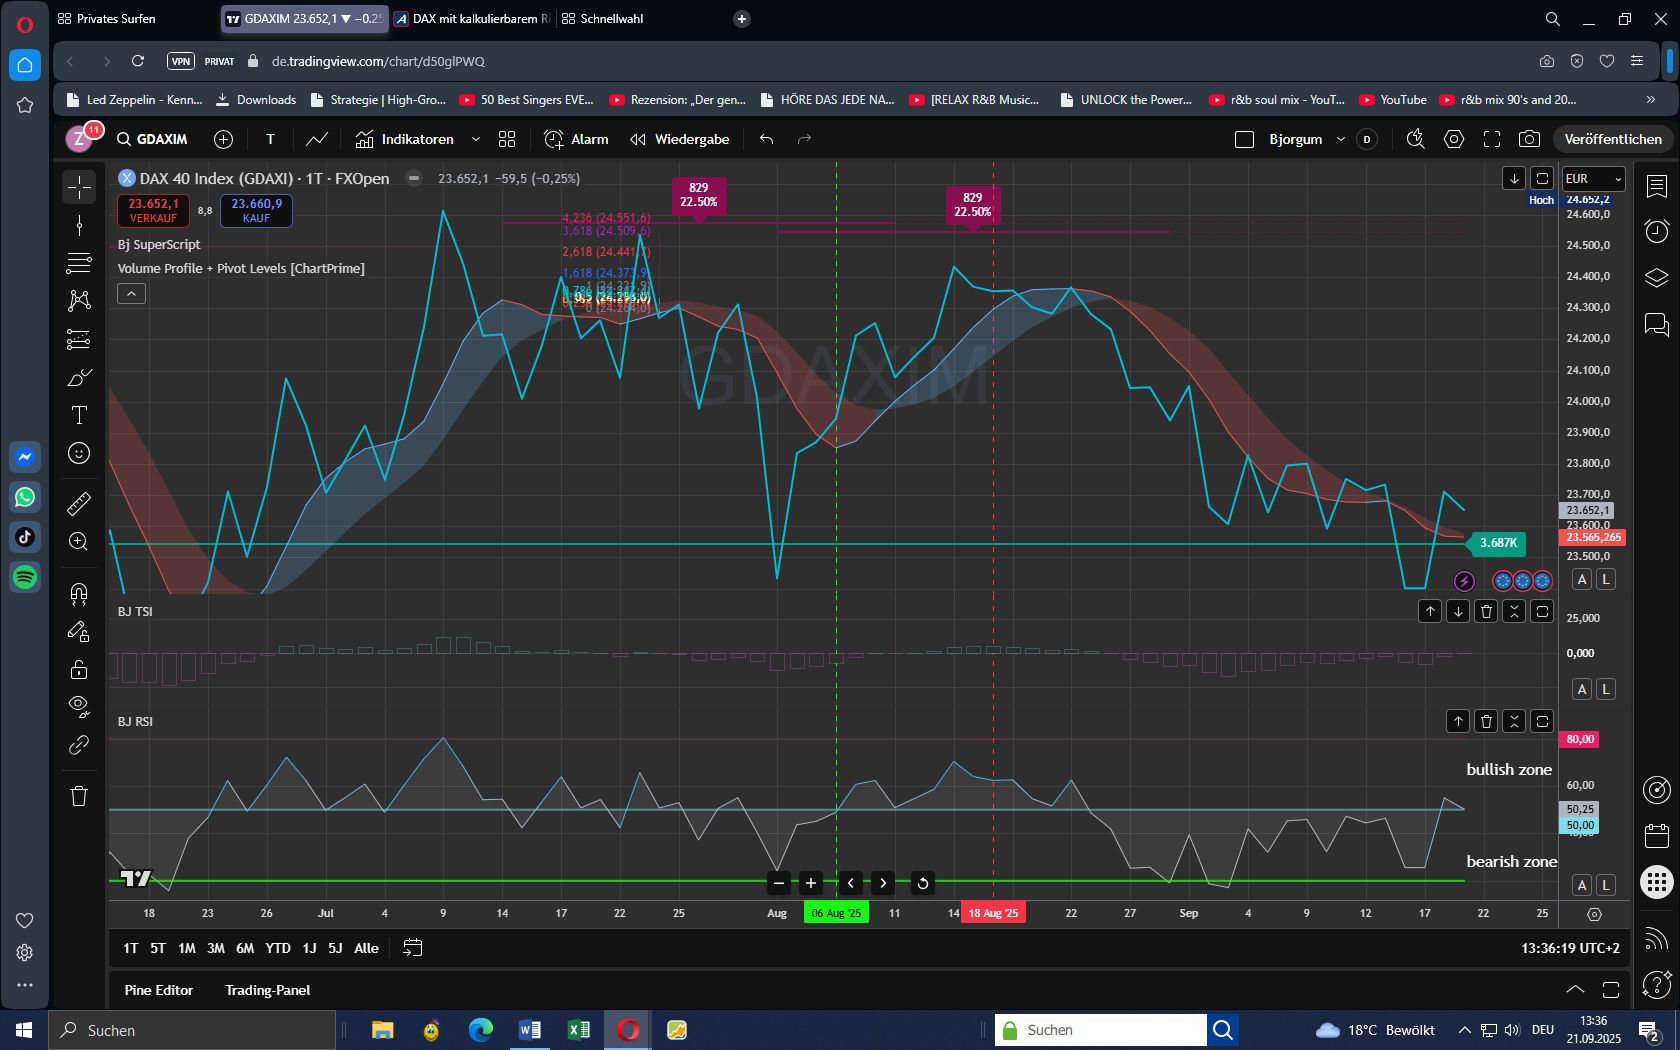Screen dimensions: 1680x1050
Task: Toggle visibility of all drawings via eye icon
Action: [x=78, y=706]
